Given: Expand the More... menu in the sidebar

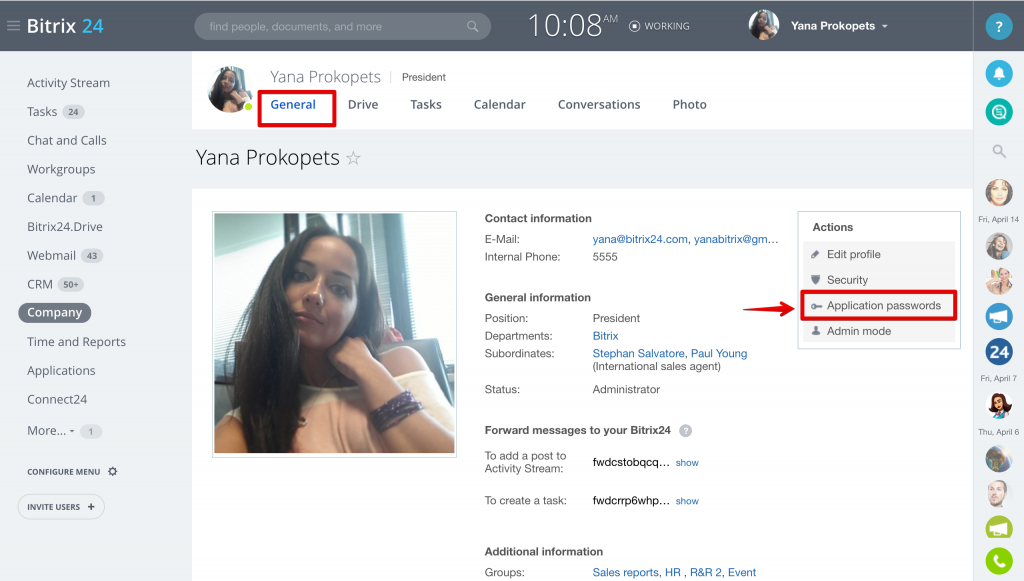Looking at the screenshot, I should click(51, 431).
